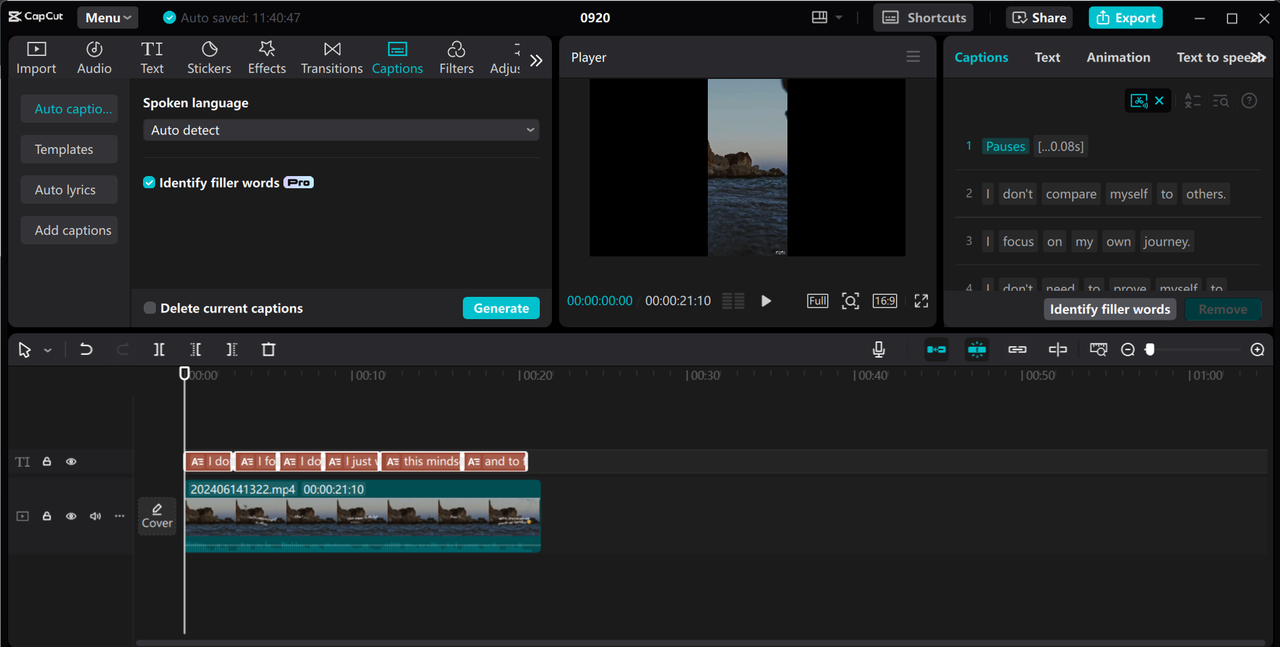Screen dimensions: 1280x647
Task: Open the Audio panel
Action: click(x=94, y=58)
